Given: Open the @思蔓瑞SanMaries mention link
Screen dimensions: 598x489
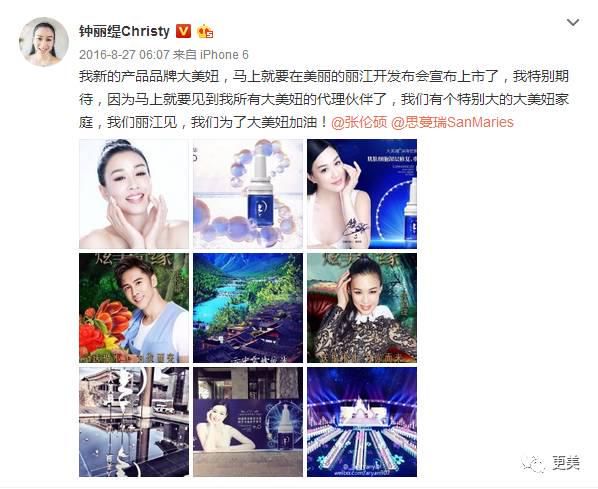Looking at the screenshot, I should click(x=452, y=122).
